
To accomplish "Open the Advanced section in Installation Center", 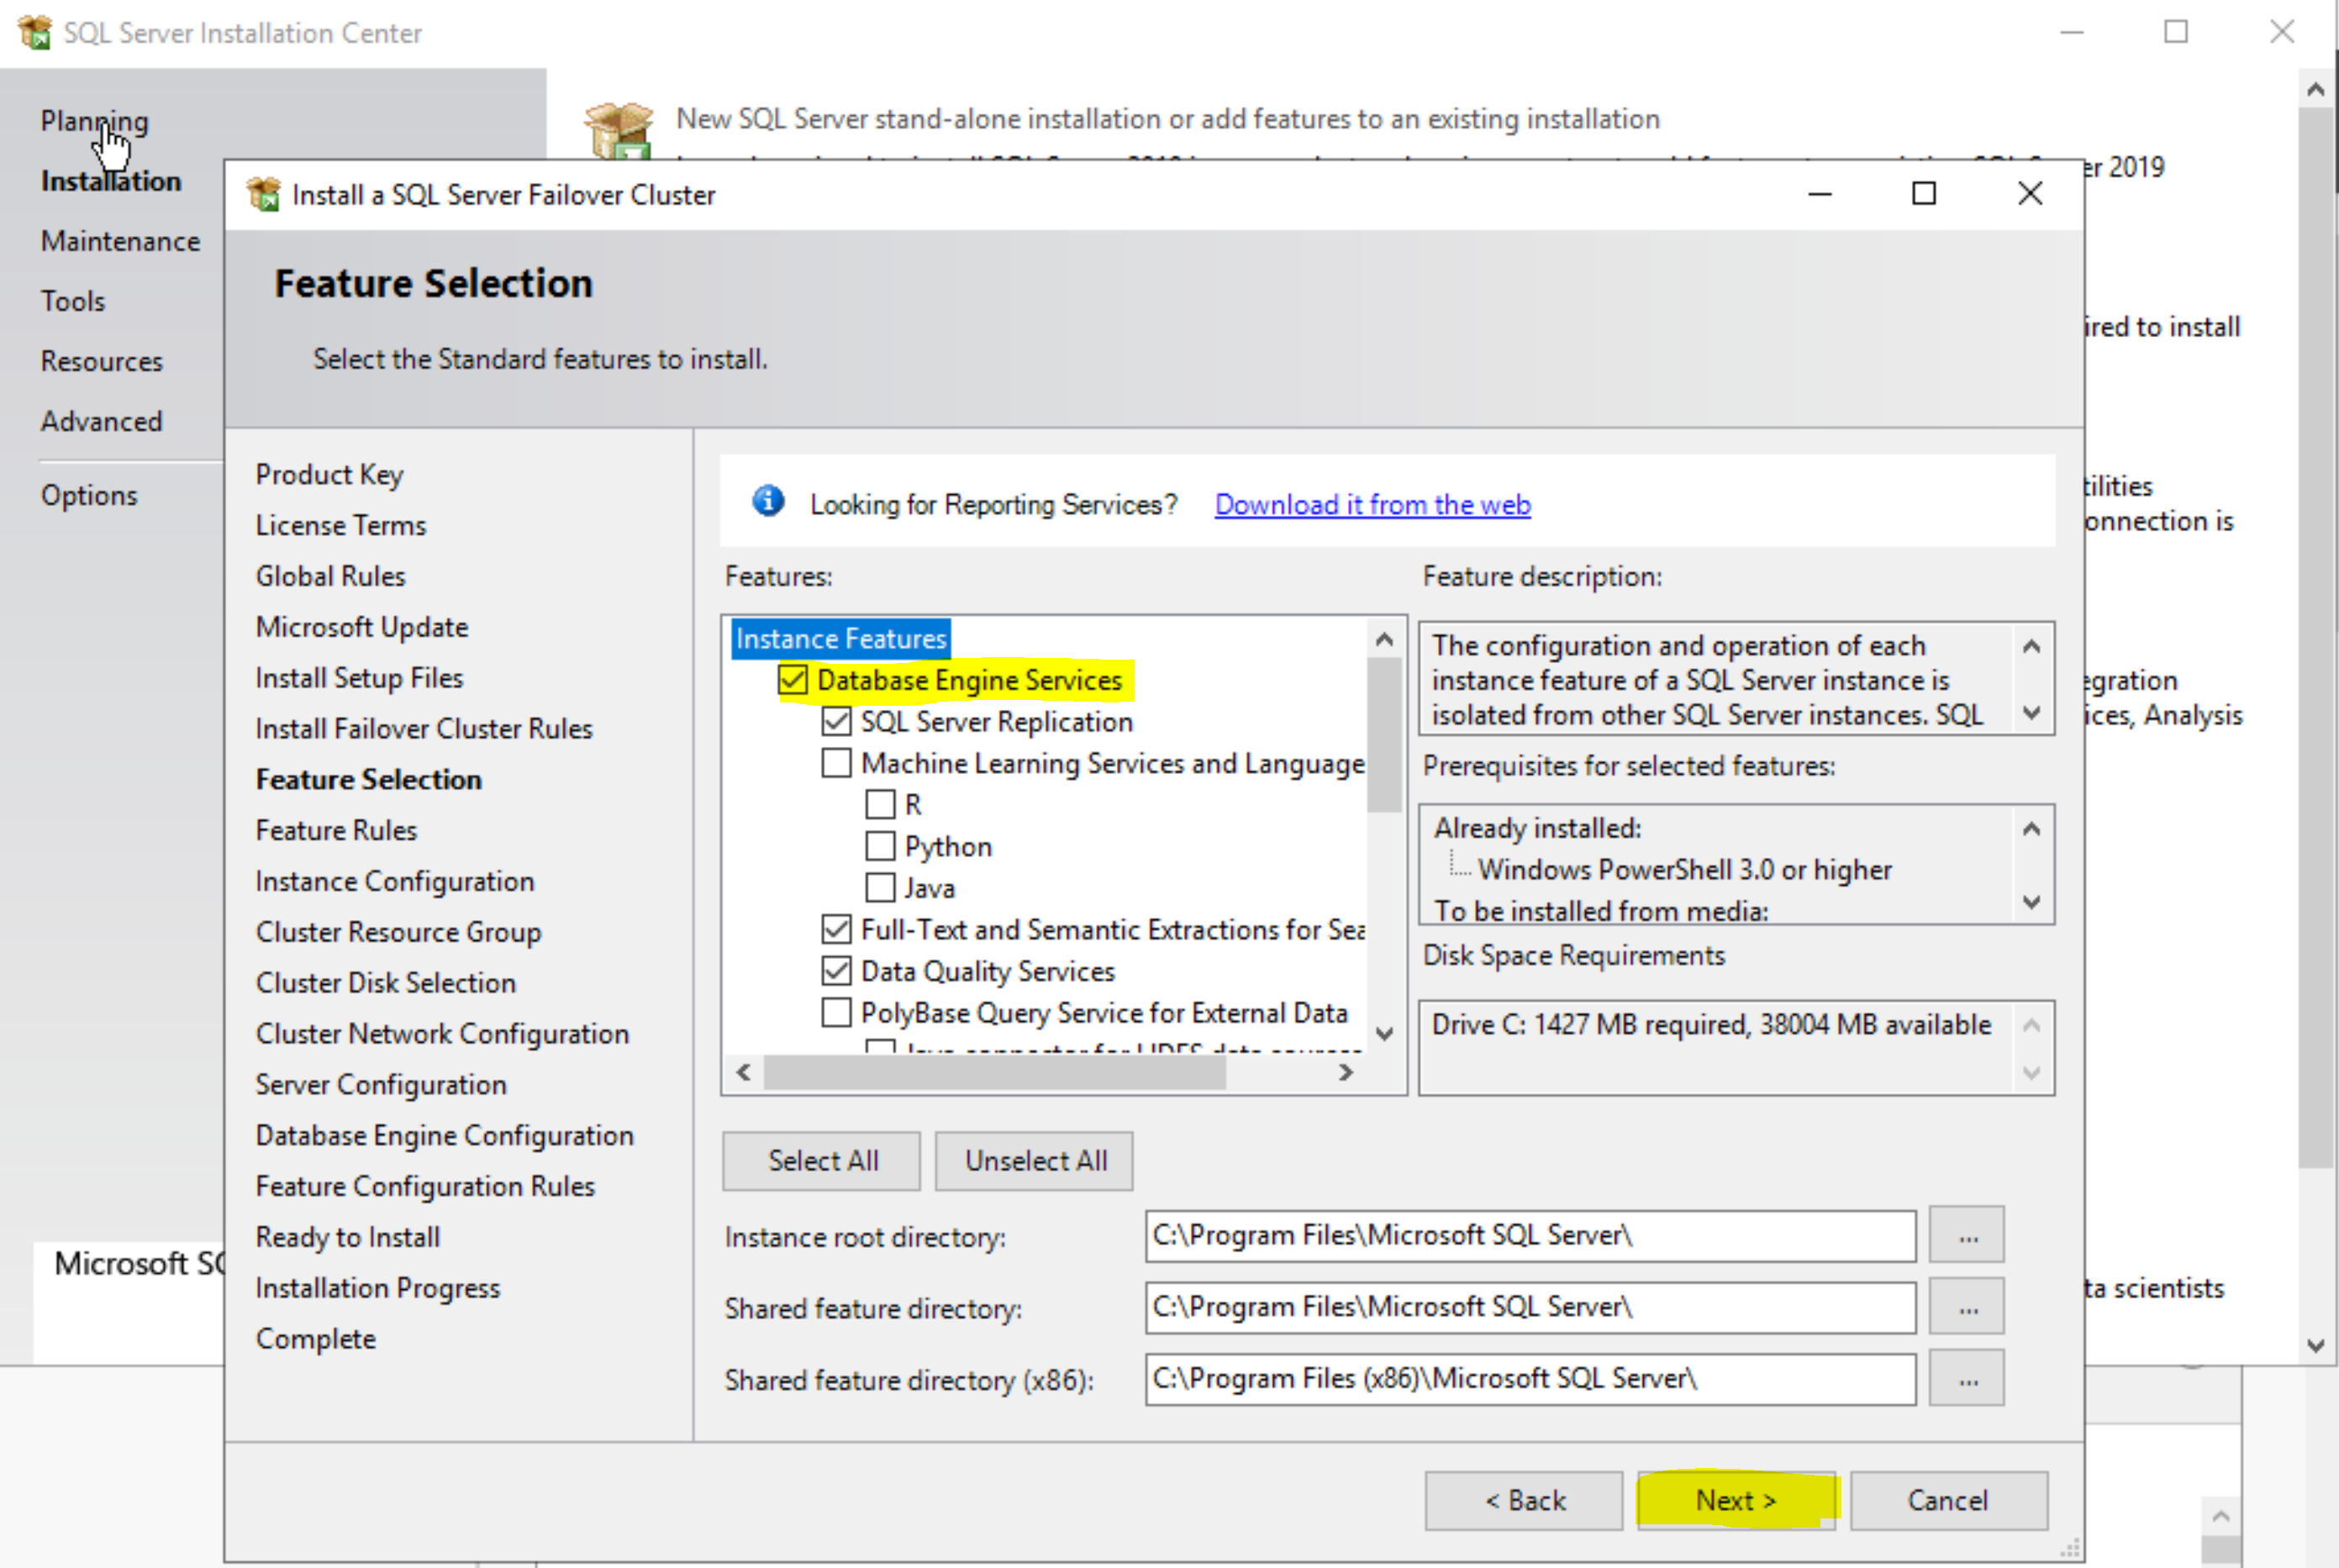I will coord(101,421).
